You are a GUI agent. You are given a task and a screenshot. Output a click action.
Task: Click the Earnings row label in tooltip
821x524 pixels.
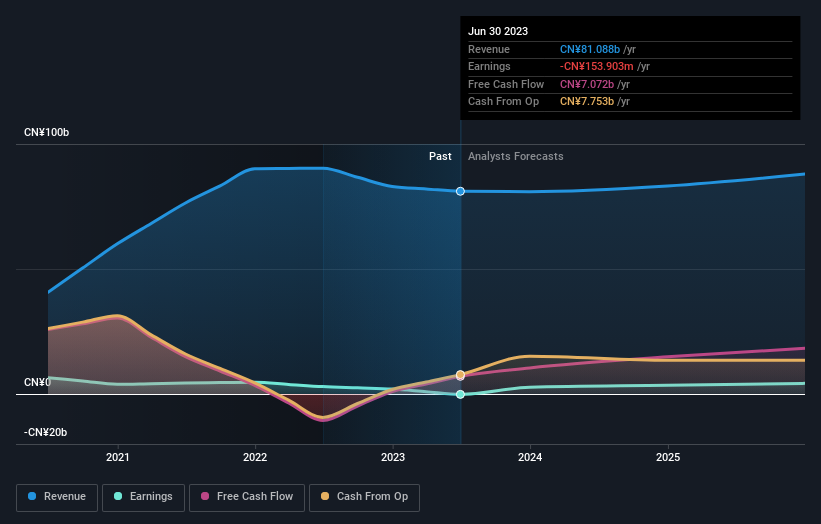(x=489, y=66)
